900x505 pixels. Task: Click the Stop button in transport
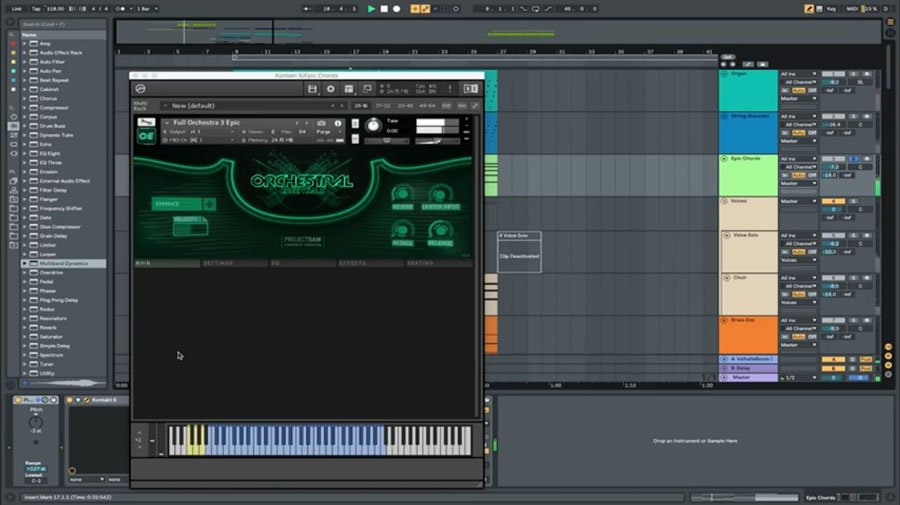point(384,8)
